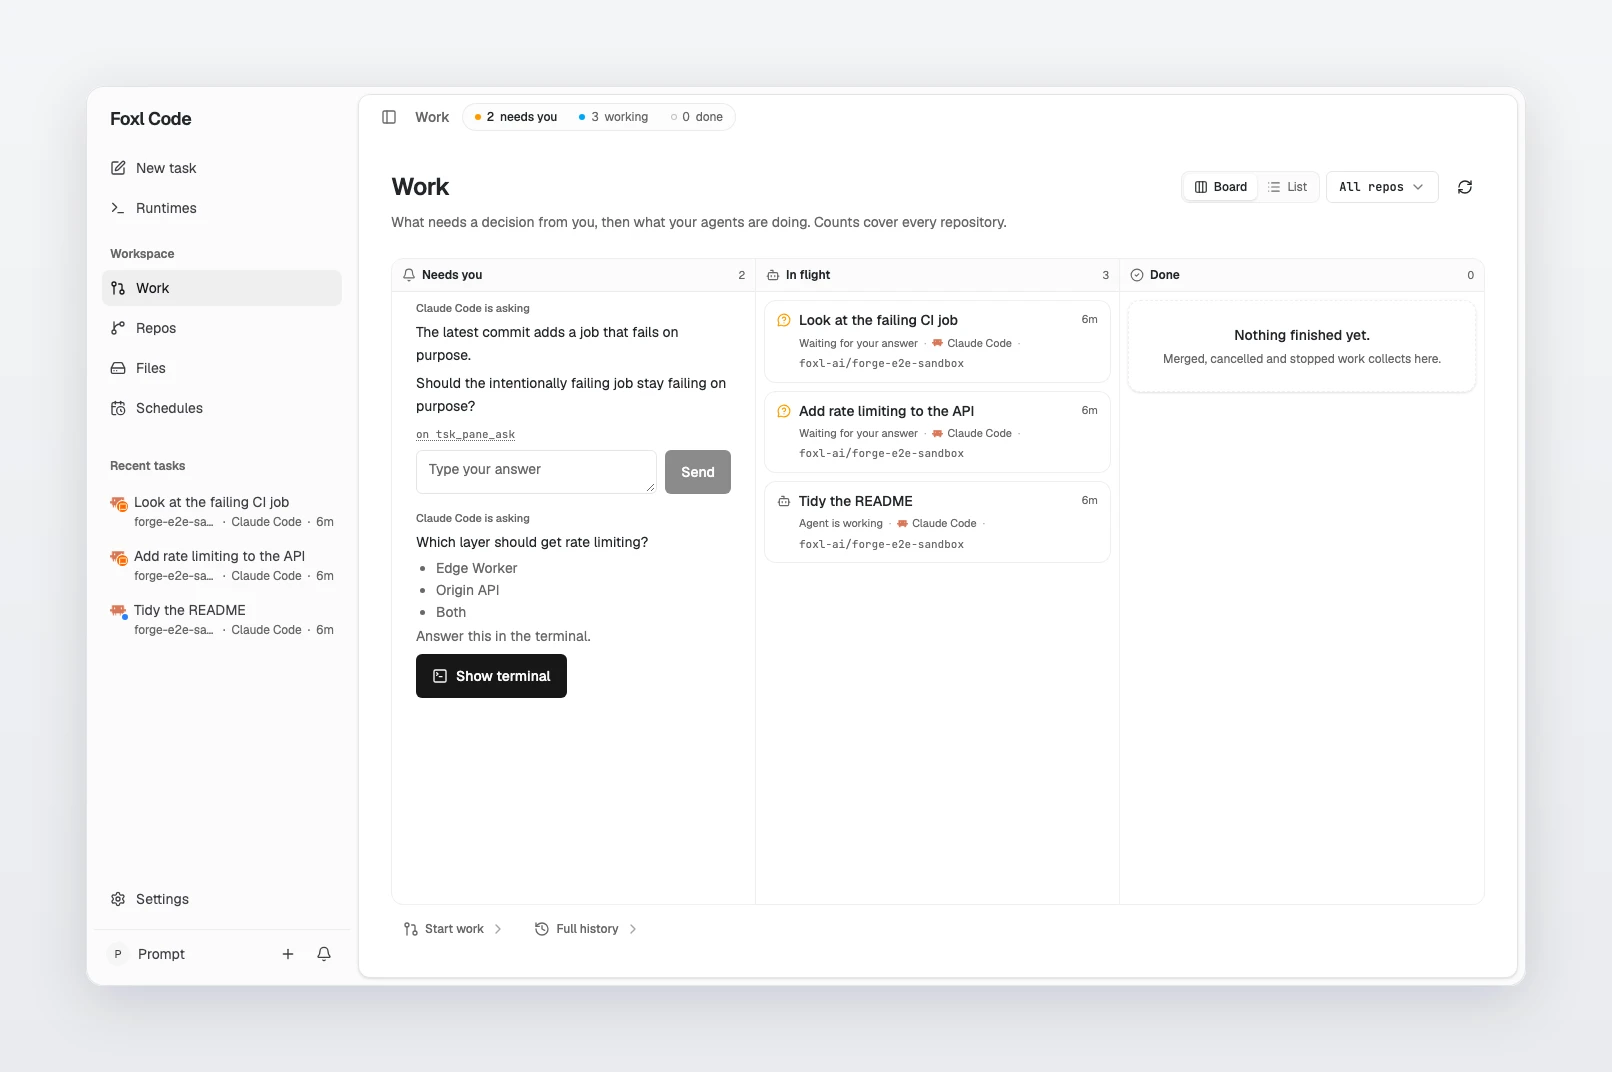Open the All repos dropdown

1382,187
